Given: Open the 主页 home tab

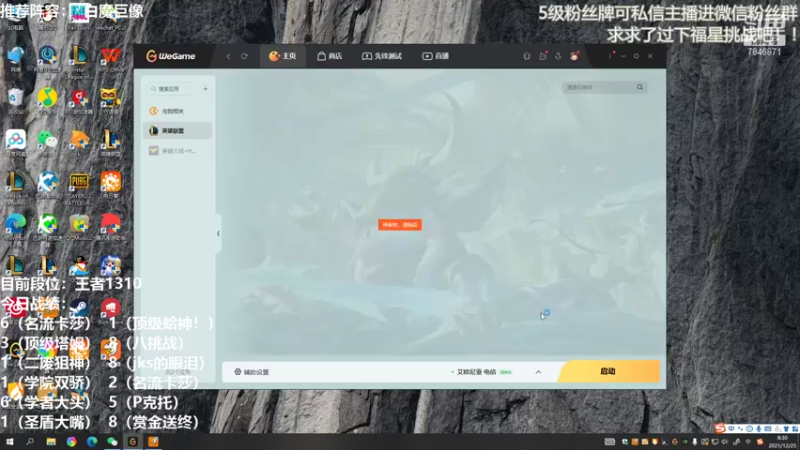Looking at the screenshot, I should coord(283,56).
